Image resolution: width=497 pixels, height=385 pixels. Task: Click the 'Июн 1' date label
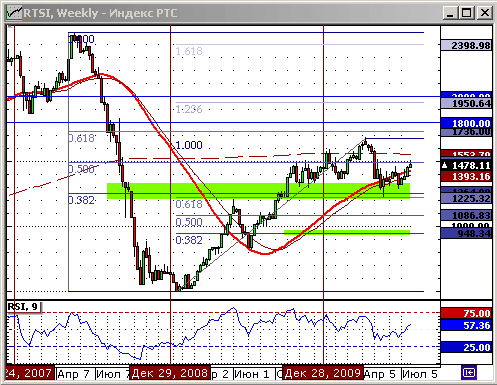[252, 374]
